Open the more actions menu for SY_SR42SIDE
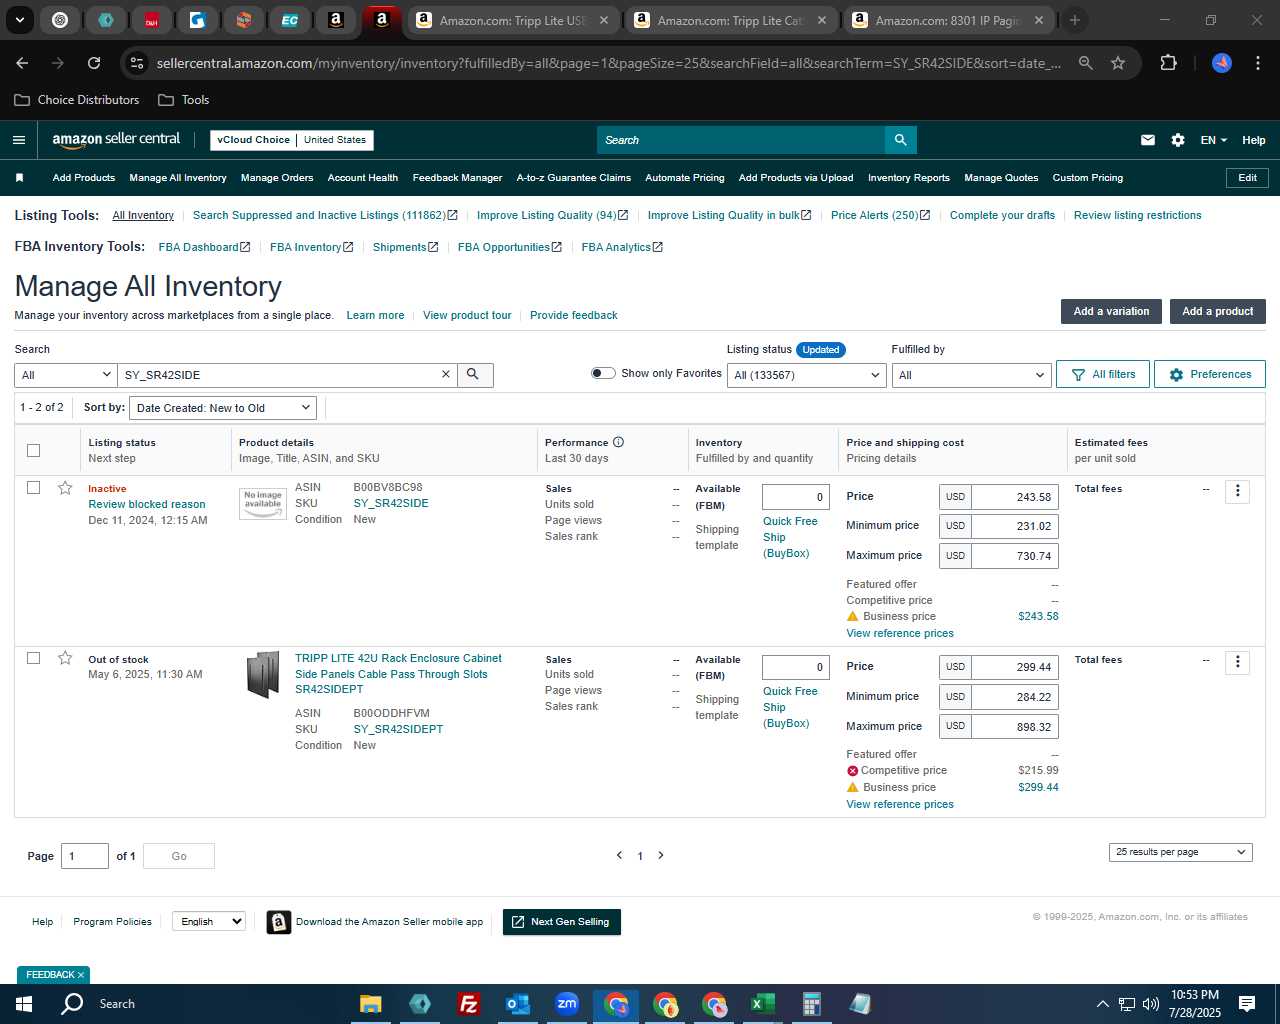Screen dimensions: 1280x1024 pyautogui.click(x=1237, y=491)
